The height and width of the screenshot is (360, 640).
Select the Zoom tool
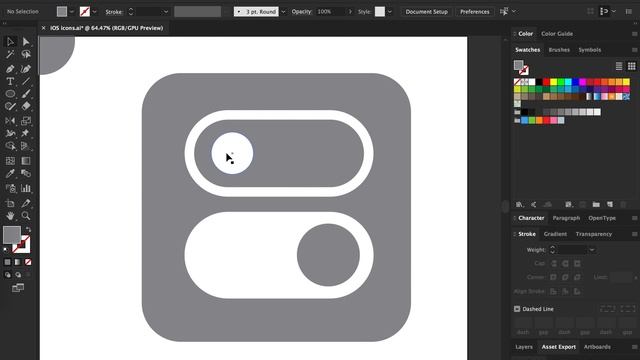coord(26,216)
